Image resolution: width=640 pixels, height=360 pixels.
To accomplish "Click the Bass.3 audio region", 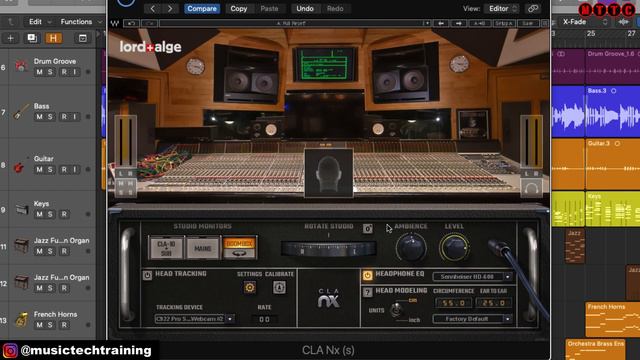I will point(613,111).
